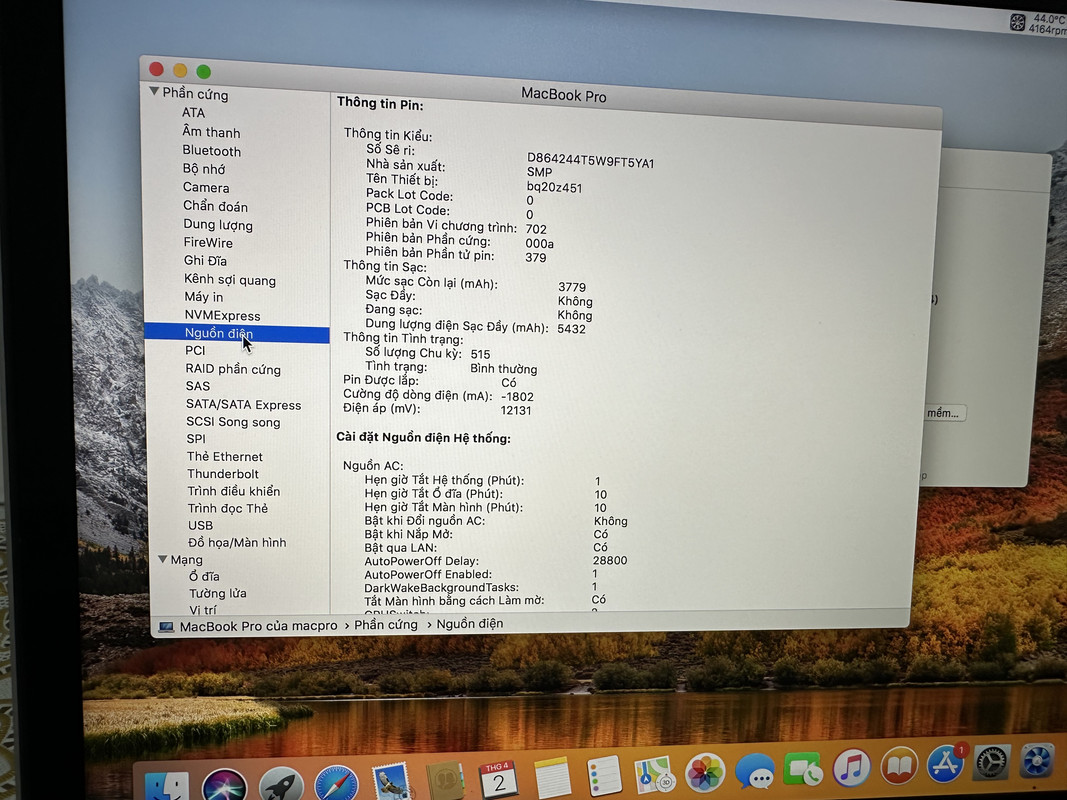Collapse the Mạng network section
Image resolution: width=1067 pixels, height=800 pixels.
pos(163,559)
